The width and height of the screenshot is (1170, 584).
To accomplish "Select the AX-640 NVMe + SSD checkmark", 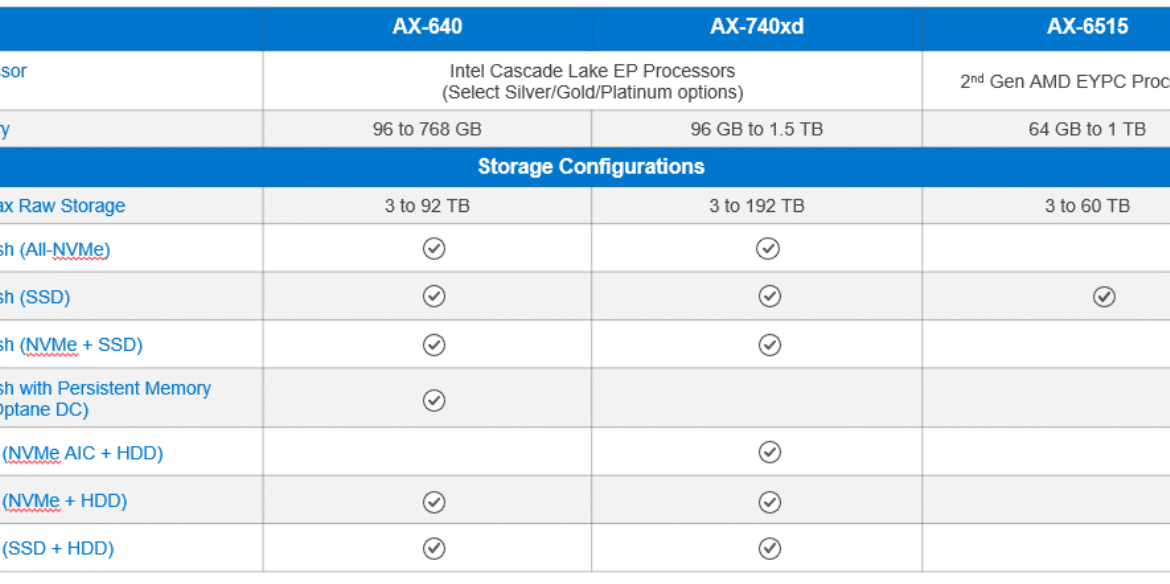I will (434, 345).
